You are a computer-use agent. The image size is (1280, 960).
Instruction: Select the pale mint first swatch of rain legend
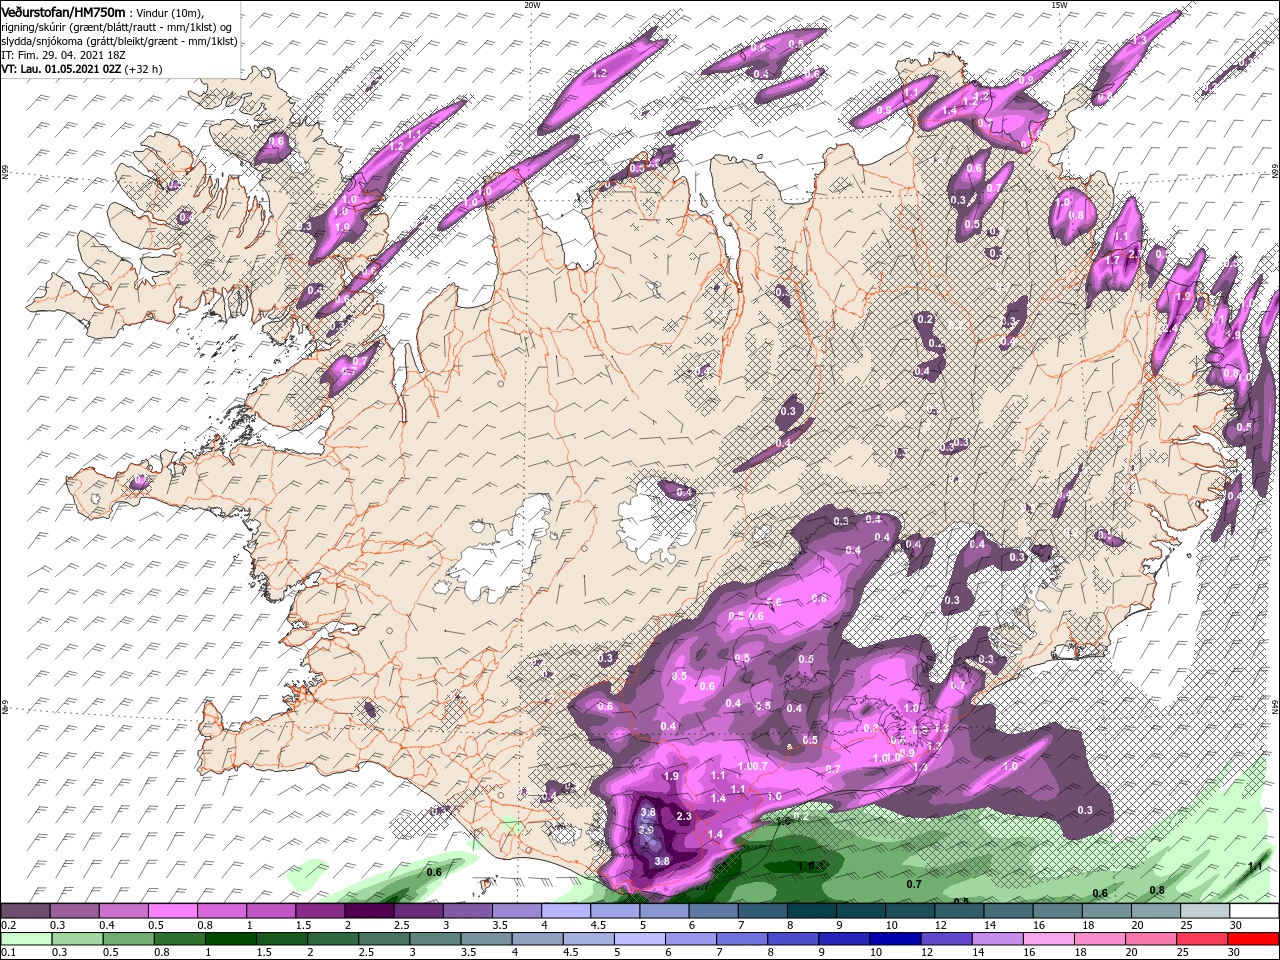click(25, 939)
